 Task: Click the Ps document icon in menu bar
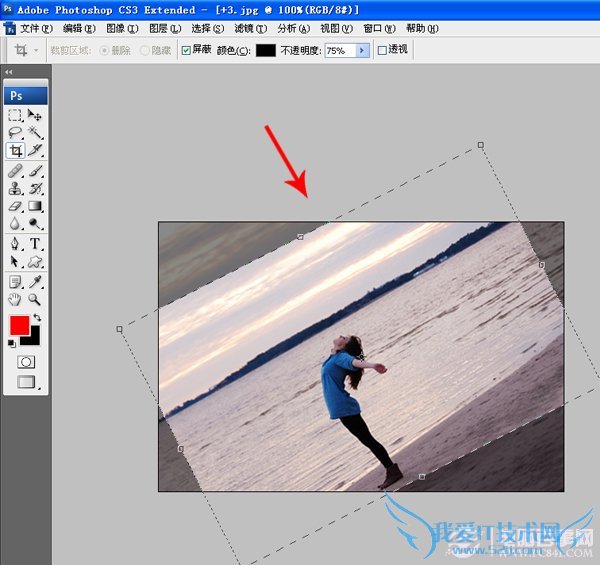click(10, 29)
